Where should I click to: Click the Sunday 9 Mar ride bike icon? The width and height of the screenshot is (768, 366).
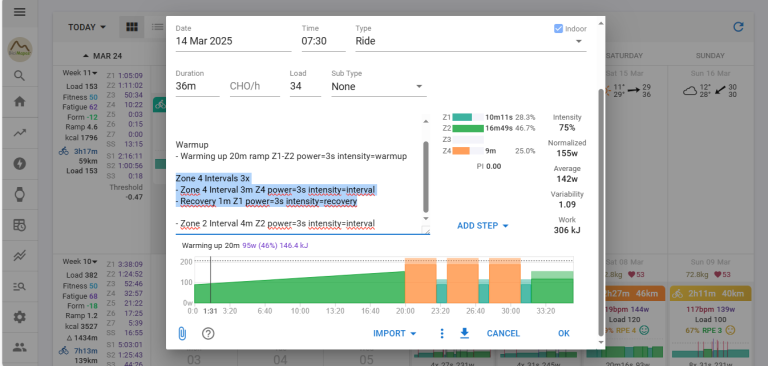[x=678, y=294]
